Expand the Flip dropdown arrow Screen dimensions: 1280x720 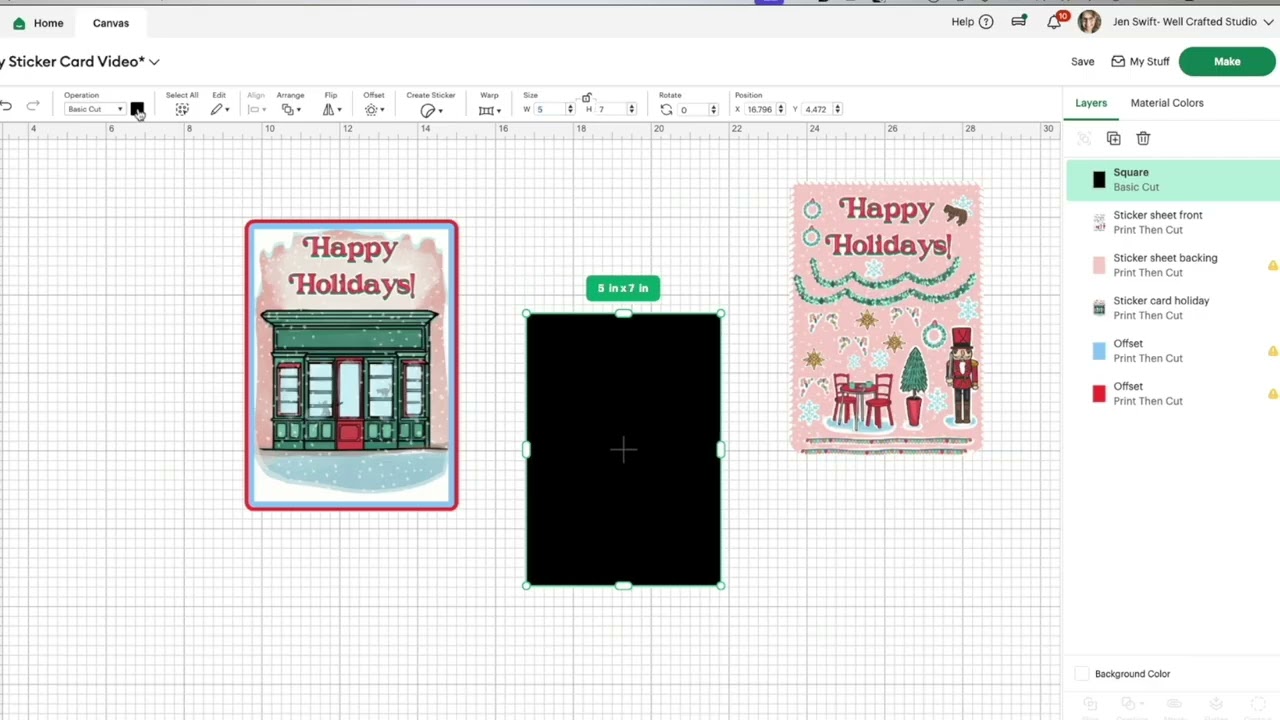pyautogui.click(x=339, y=110)
